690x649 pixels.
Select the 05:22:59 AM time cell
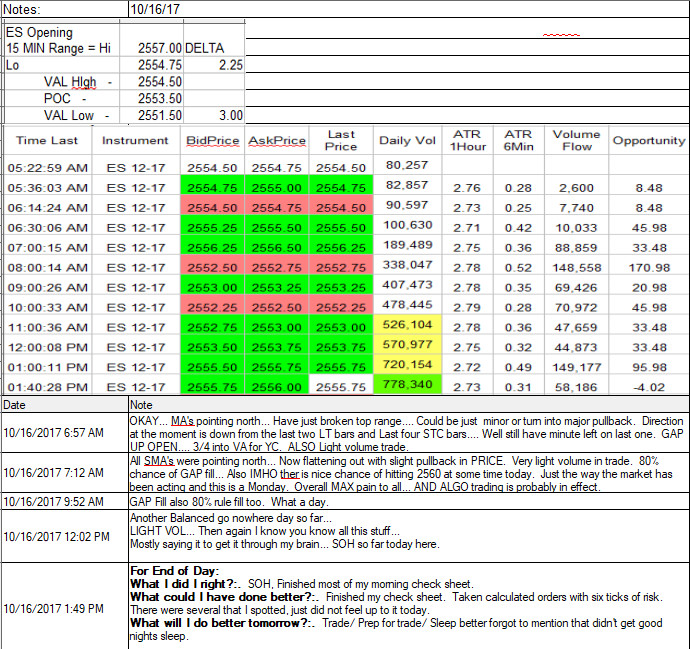(48, 168)
